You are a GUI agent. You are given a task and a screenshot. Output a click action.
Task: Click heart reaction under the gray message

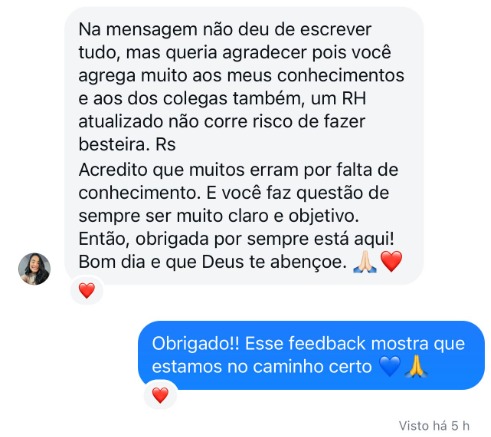87,290
